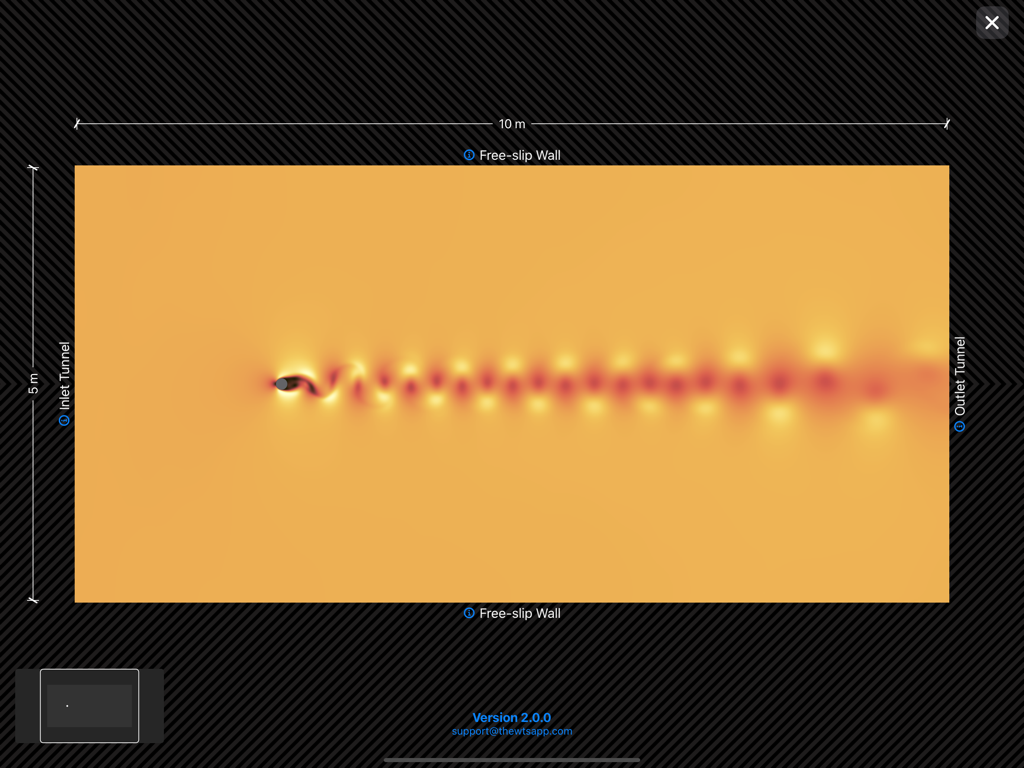Select the cylinder obstacle in the tunnel
The width and height of the screenshot is (1024, 768).
283,383
